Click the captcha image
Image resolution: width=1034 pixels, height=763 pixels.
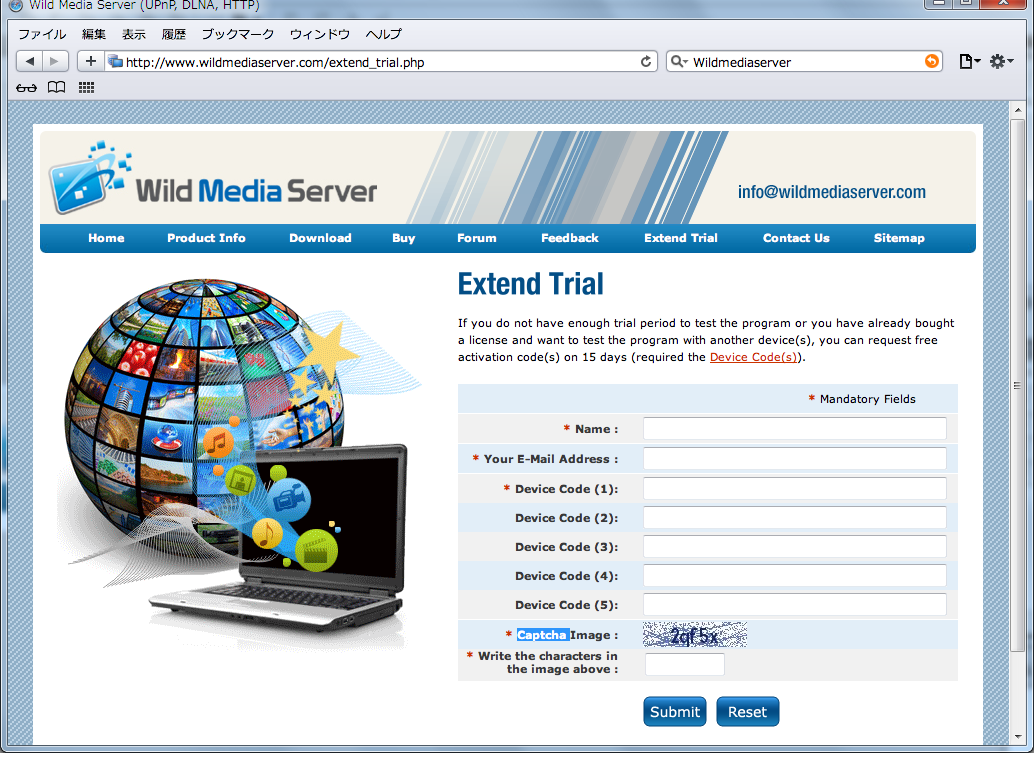coord(695,634)
